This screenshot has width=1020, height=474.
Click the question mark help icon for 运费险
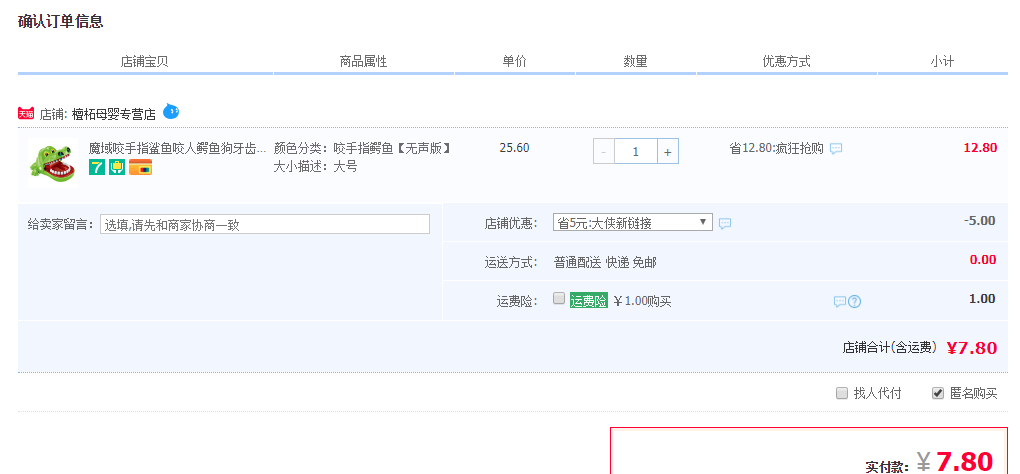(x=855, y=302)
